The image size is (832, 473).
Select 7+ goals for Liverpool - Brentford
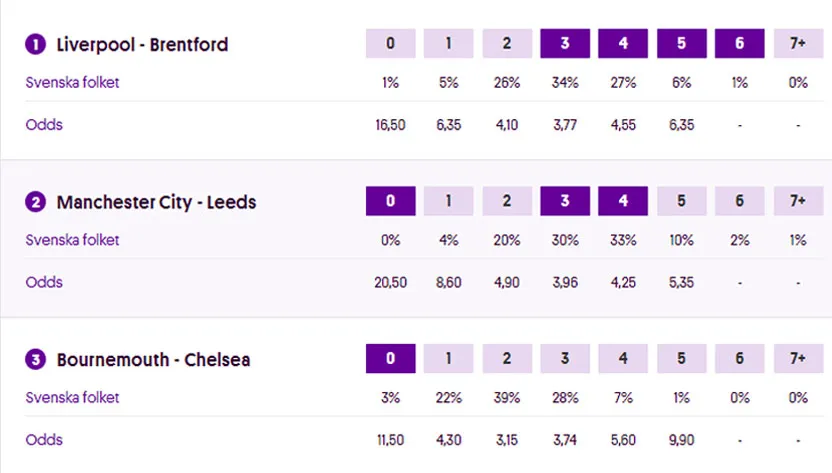[x=798, y=44]
